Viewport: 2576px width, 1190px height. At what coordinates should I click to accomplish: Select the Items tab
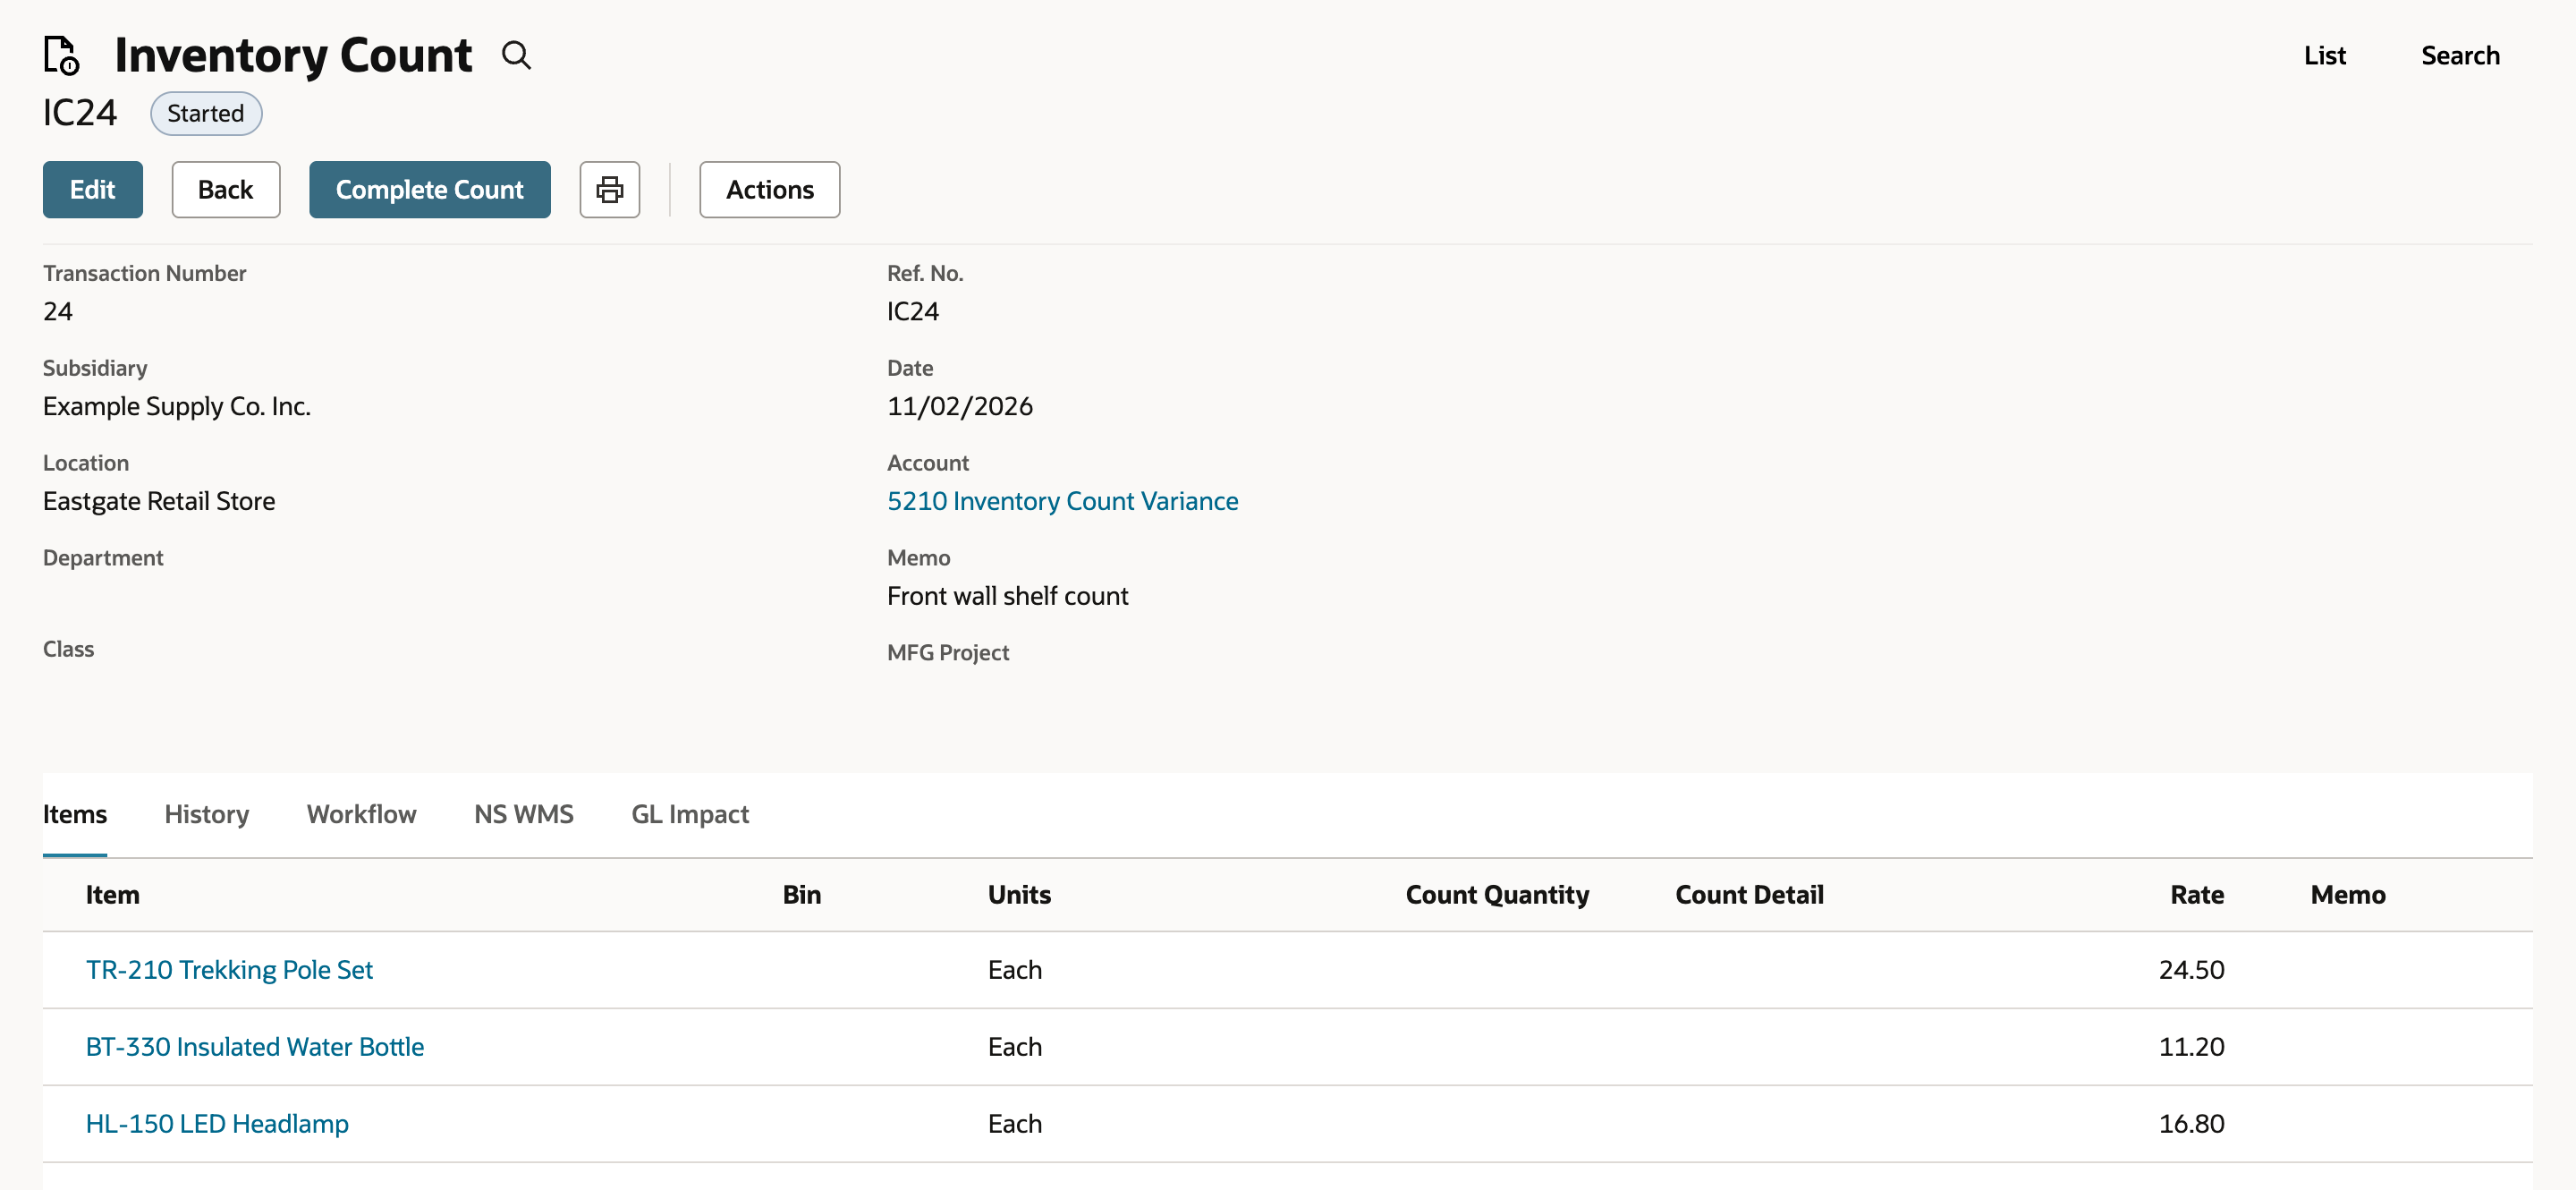(x=75, y=814)
